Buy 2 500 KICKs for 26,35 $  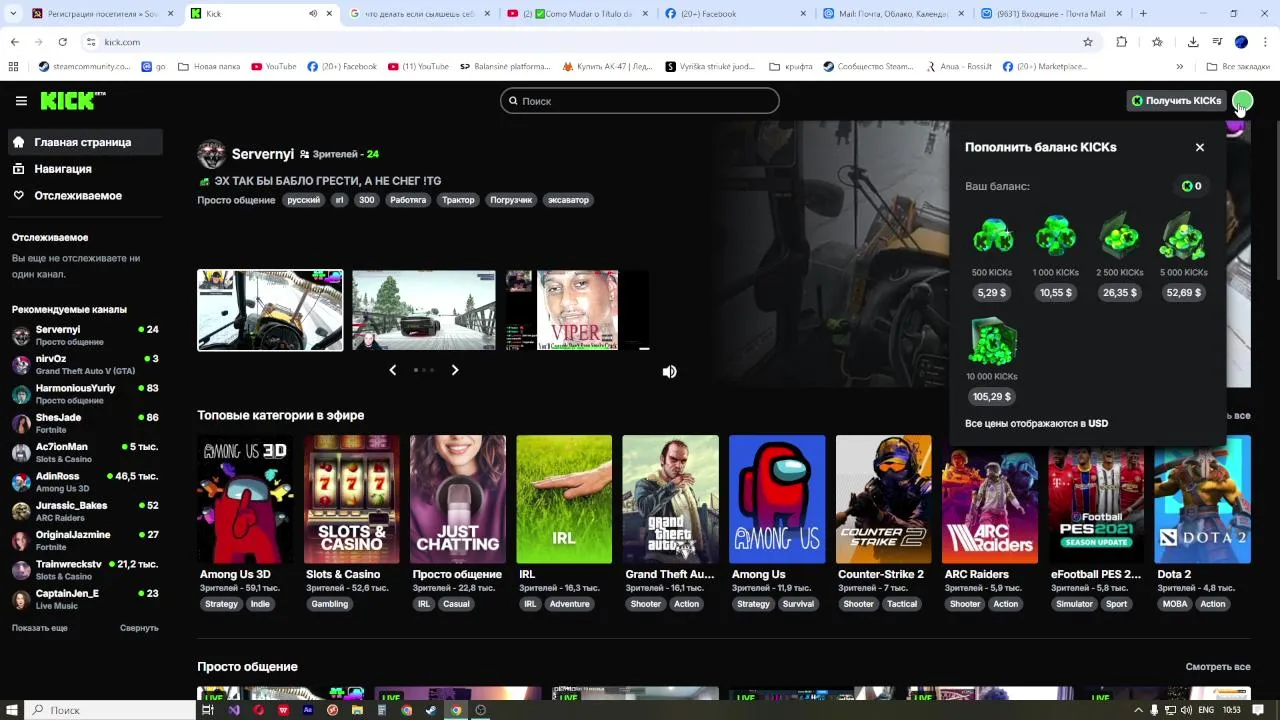coord(1119,293)
